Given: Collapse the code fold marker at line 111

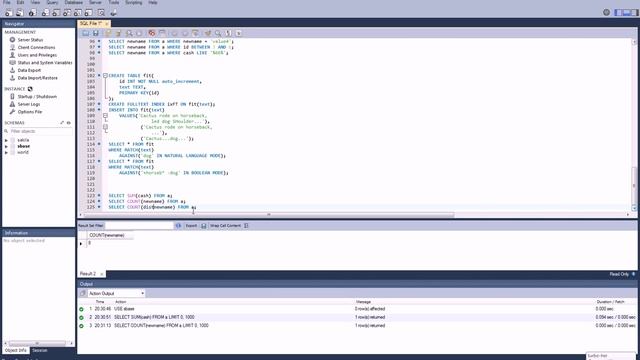Looking at the screenshot, I should [105, 127].
